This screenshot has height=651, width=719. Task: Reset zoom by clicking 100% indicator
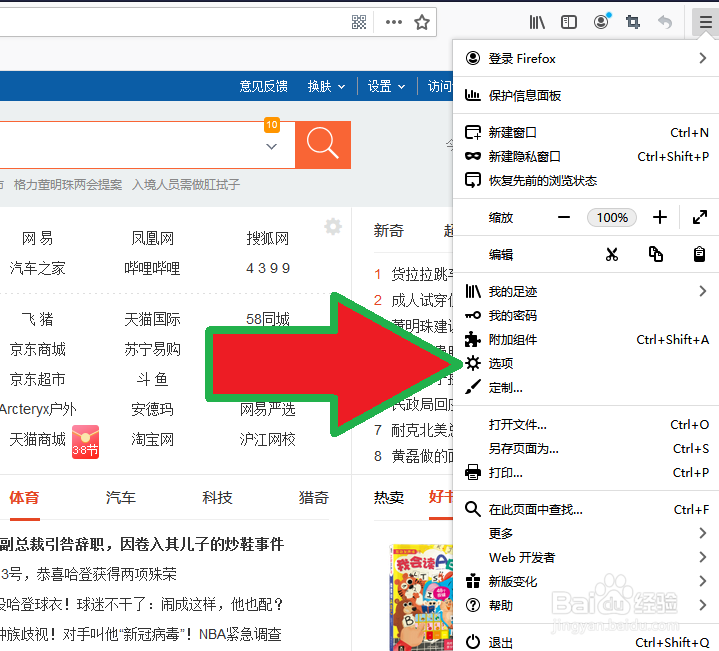click(612, 217)
